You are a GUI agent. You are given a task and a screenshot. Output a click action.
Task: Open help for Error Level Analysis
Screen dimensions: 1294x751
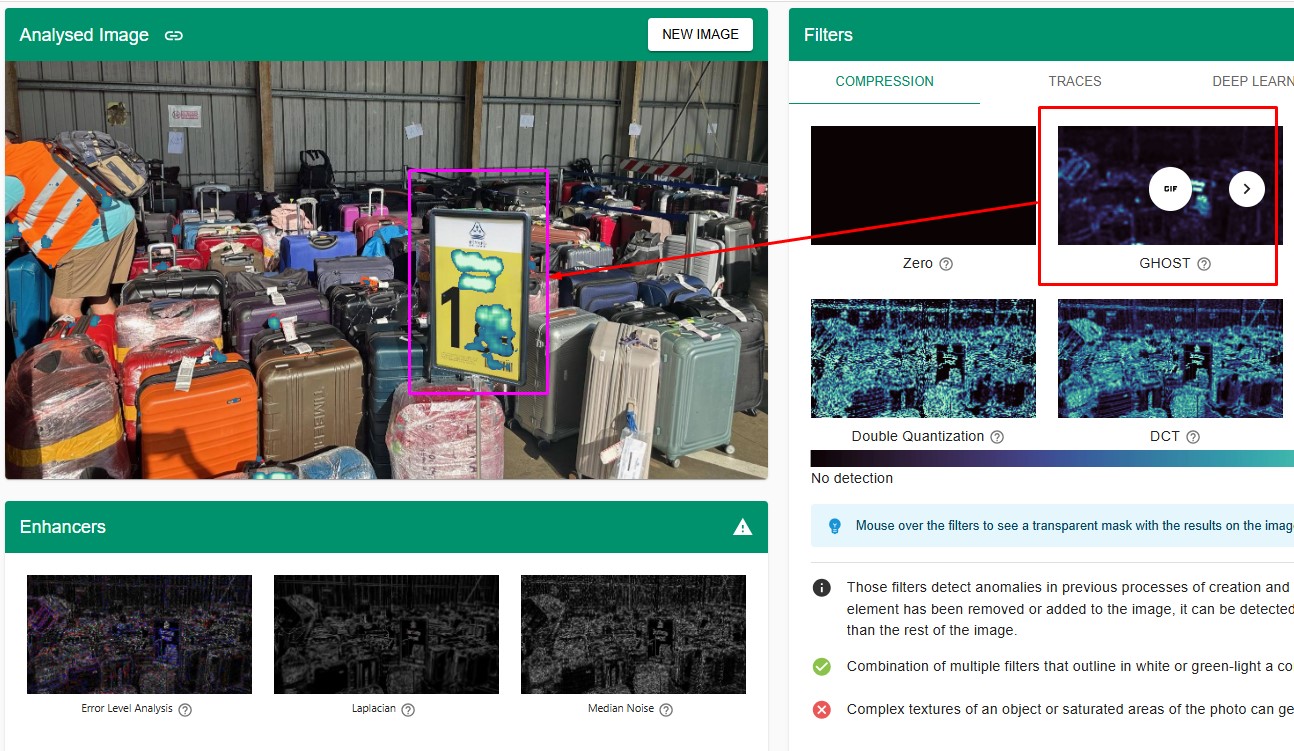pyautogui.click(x=185, y=709)
